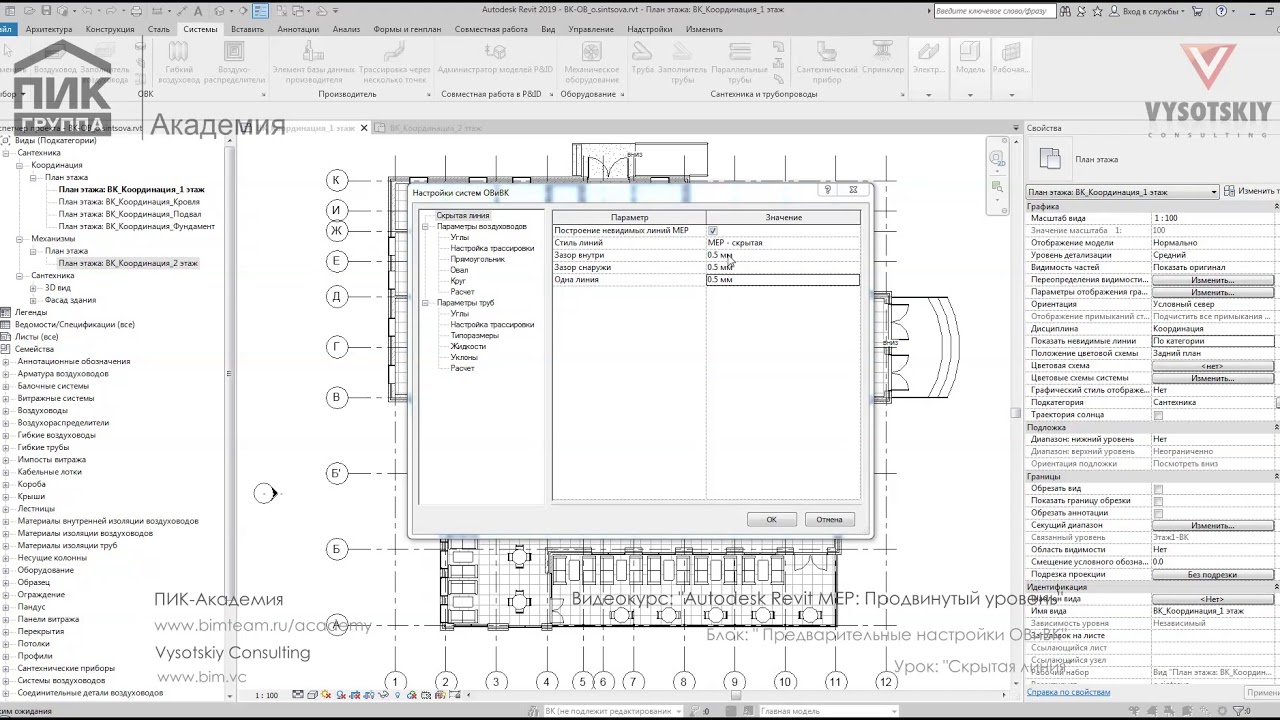Click the search binoculars icon in title bar
Viewport: 1280px width, 720px height.
pyautogui.click(x=1065, y=11)
